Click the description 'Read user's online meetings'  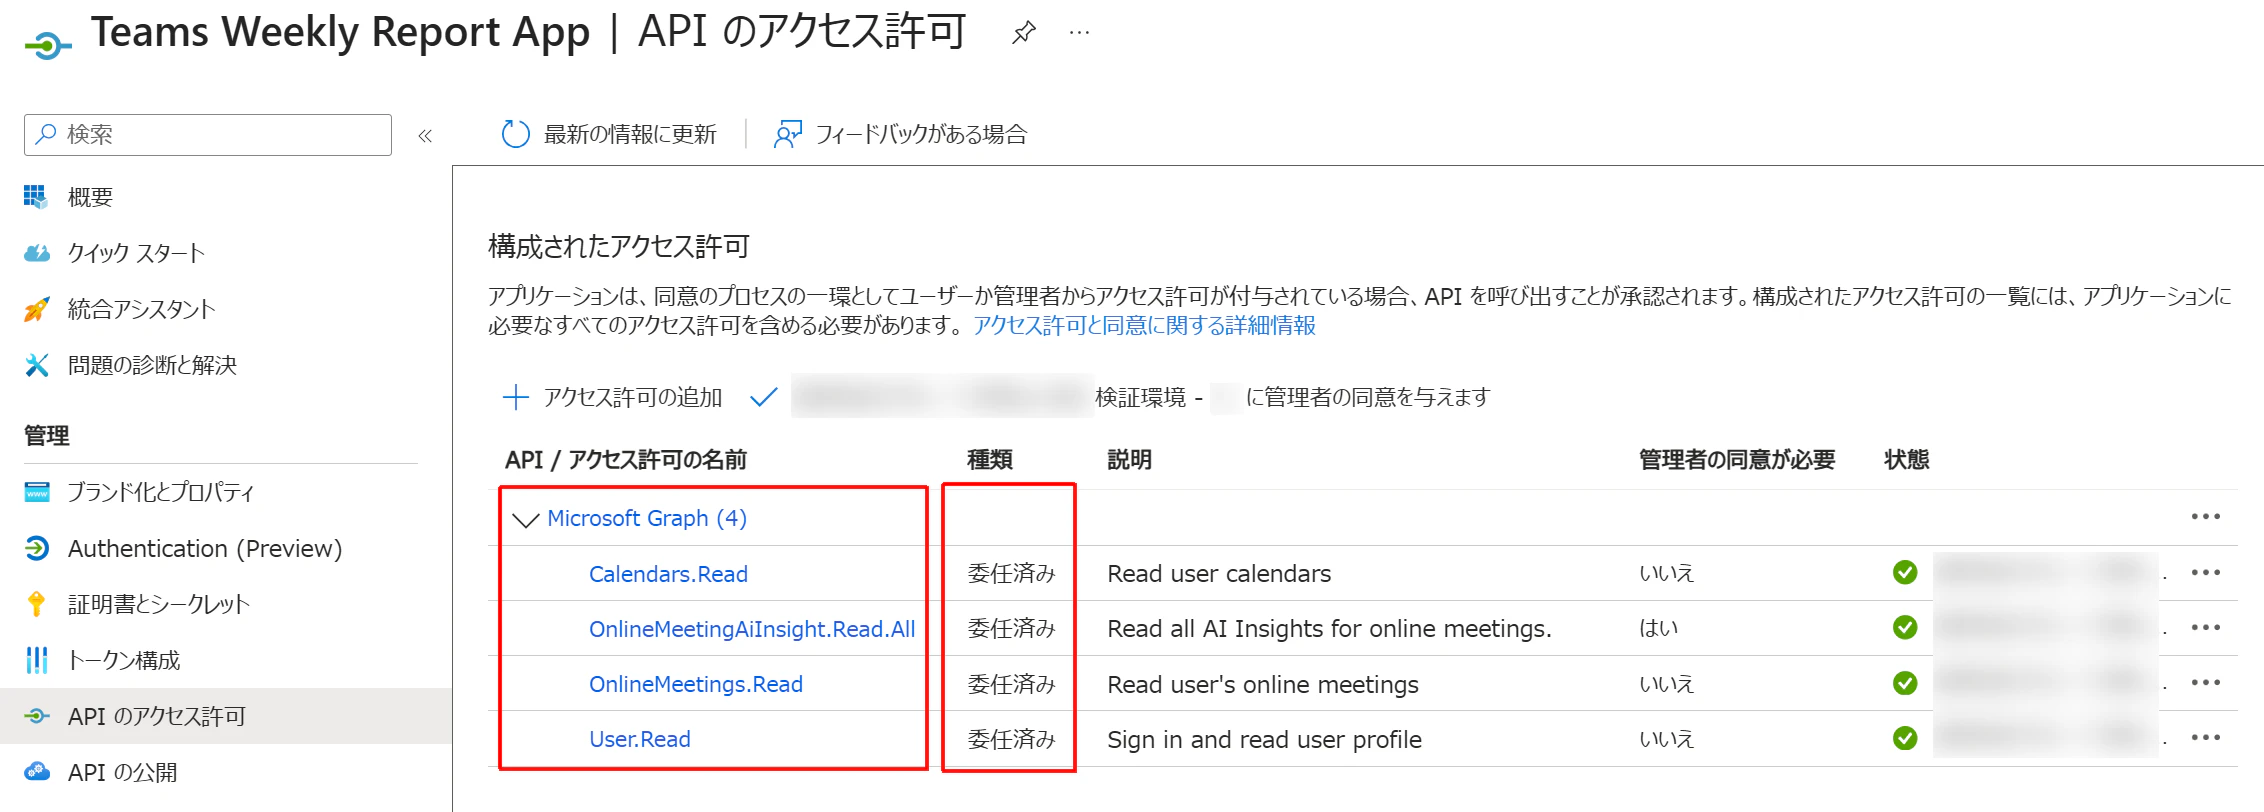(1263, 685)
